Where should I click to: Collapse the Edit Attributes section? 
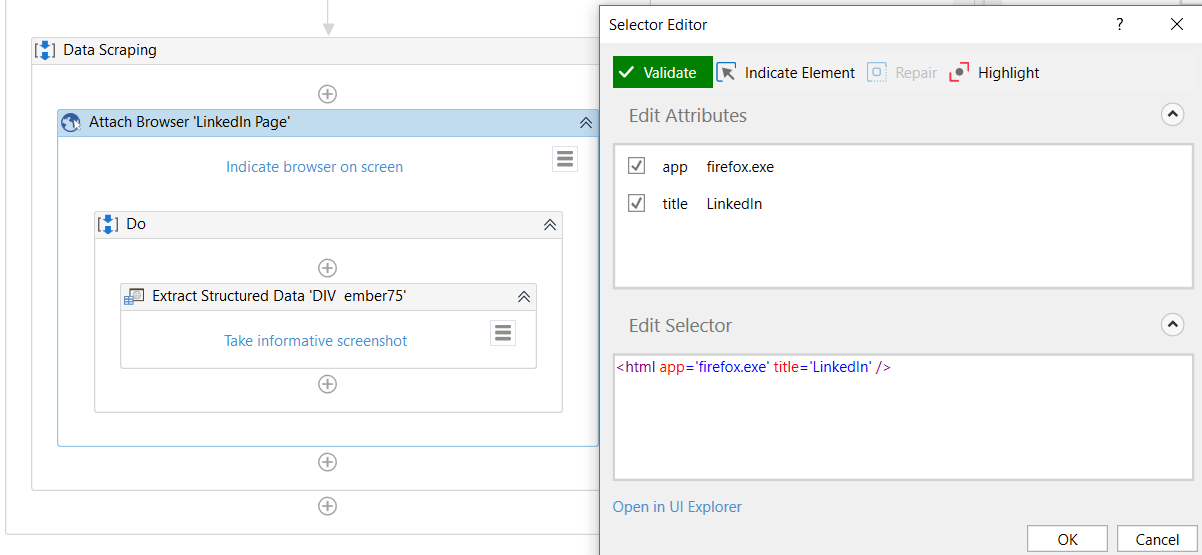coord(1172,115)
